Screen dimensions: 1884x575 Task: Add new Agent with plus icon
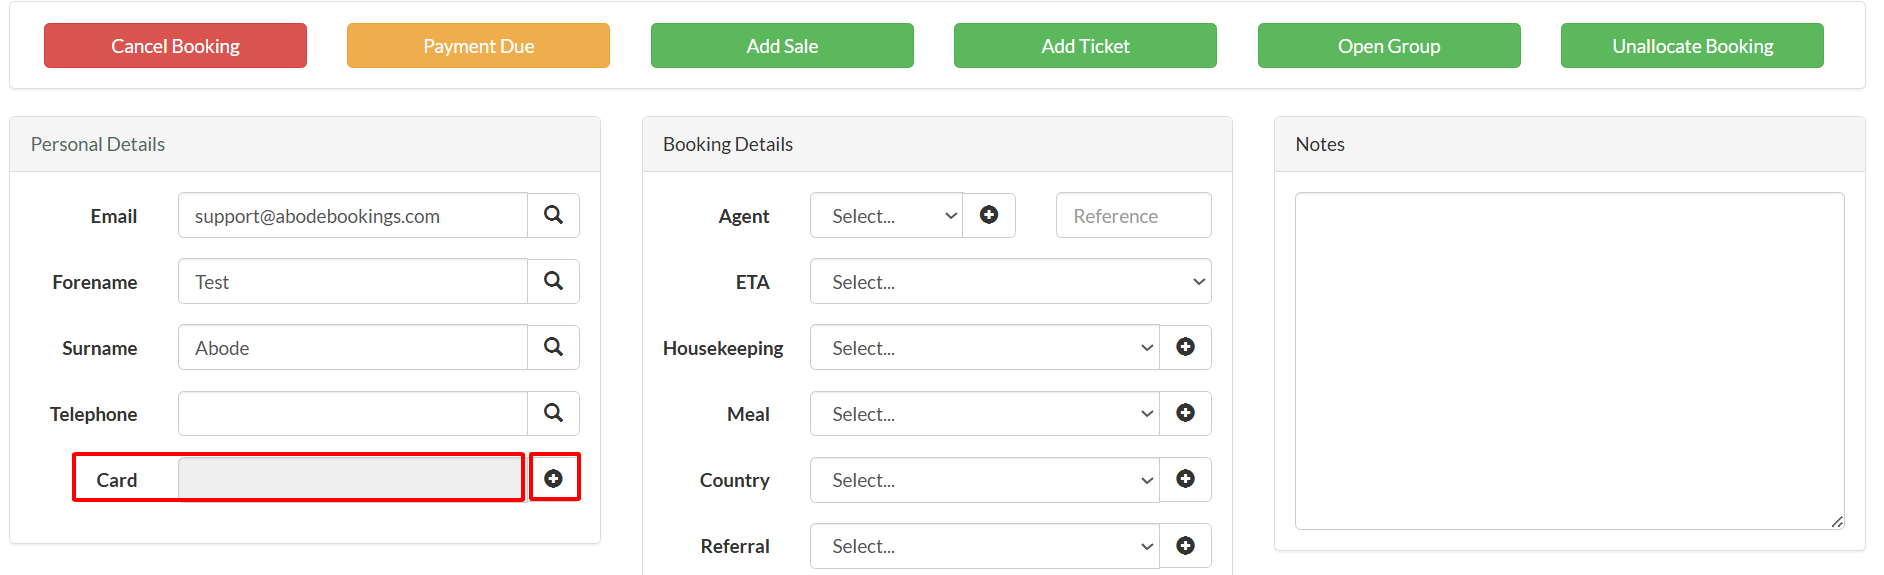point(989,215)
